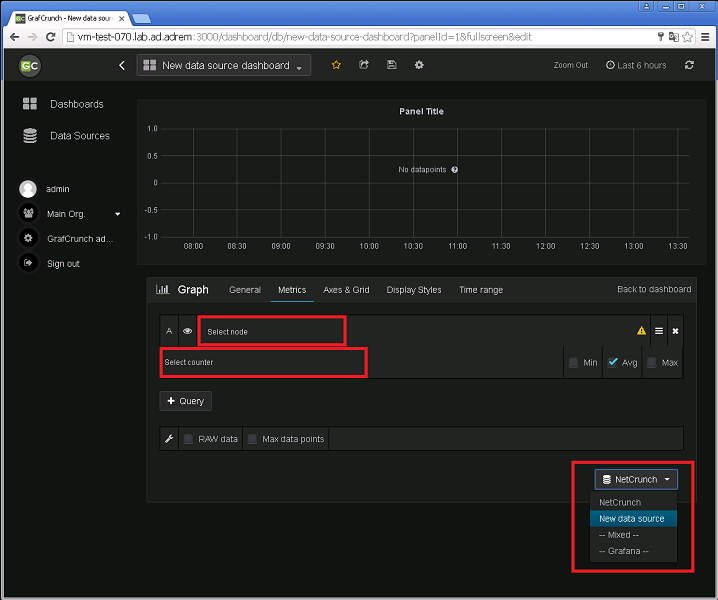
Task: Click the admin profile link
Action: click(x=58, y=189)
